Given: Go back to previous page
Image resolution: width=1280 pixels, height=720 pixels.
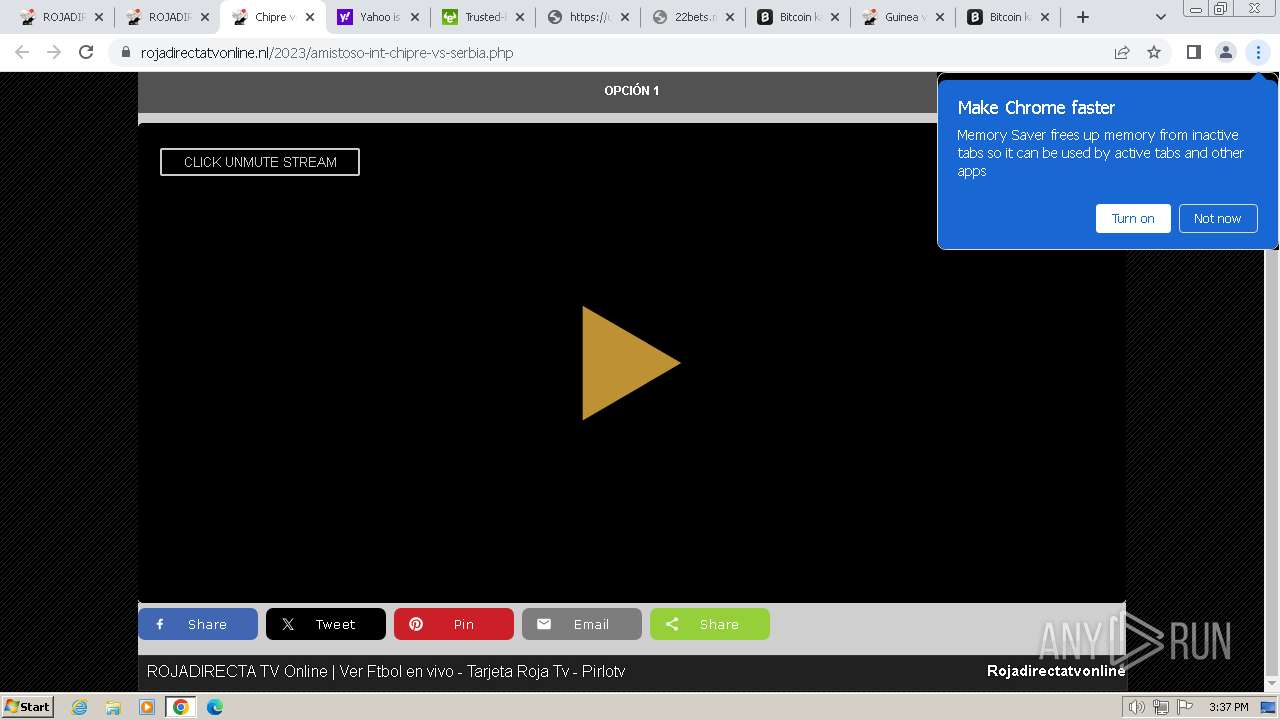Looking at the screenshot, I should (x=22, y=52).
